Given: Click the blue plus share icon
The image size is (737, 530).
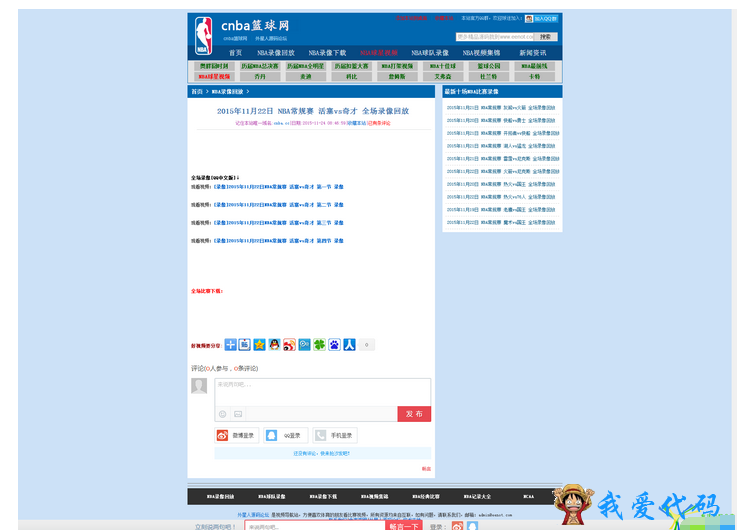Looking at the screenshot, I should point(230,344).
